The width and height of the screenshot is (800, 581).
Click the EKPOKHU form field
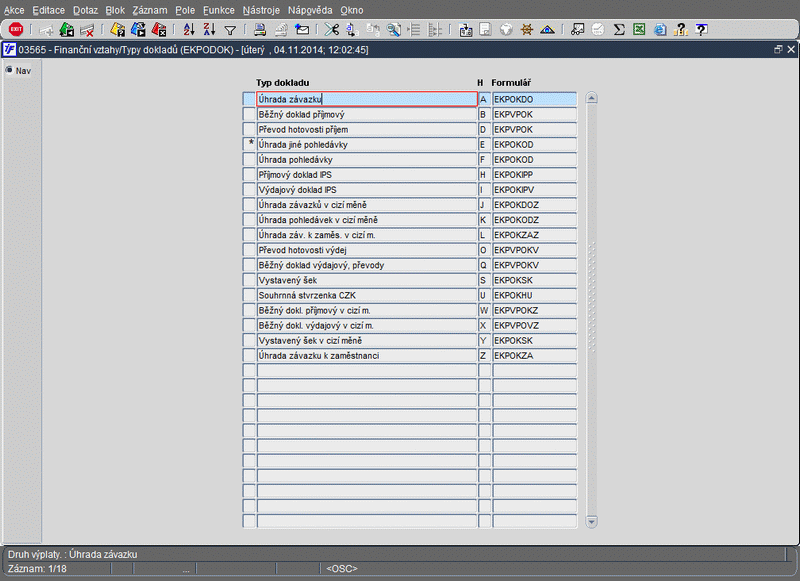click(x=535, y=295)
